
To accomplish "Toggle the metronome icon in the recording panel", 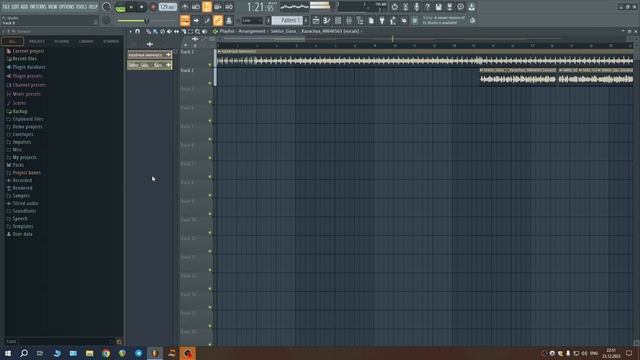I will point(184,7).
